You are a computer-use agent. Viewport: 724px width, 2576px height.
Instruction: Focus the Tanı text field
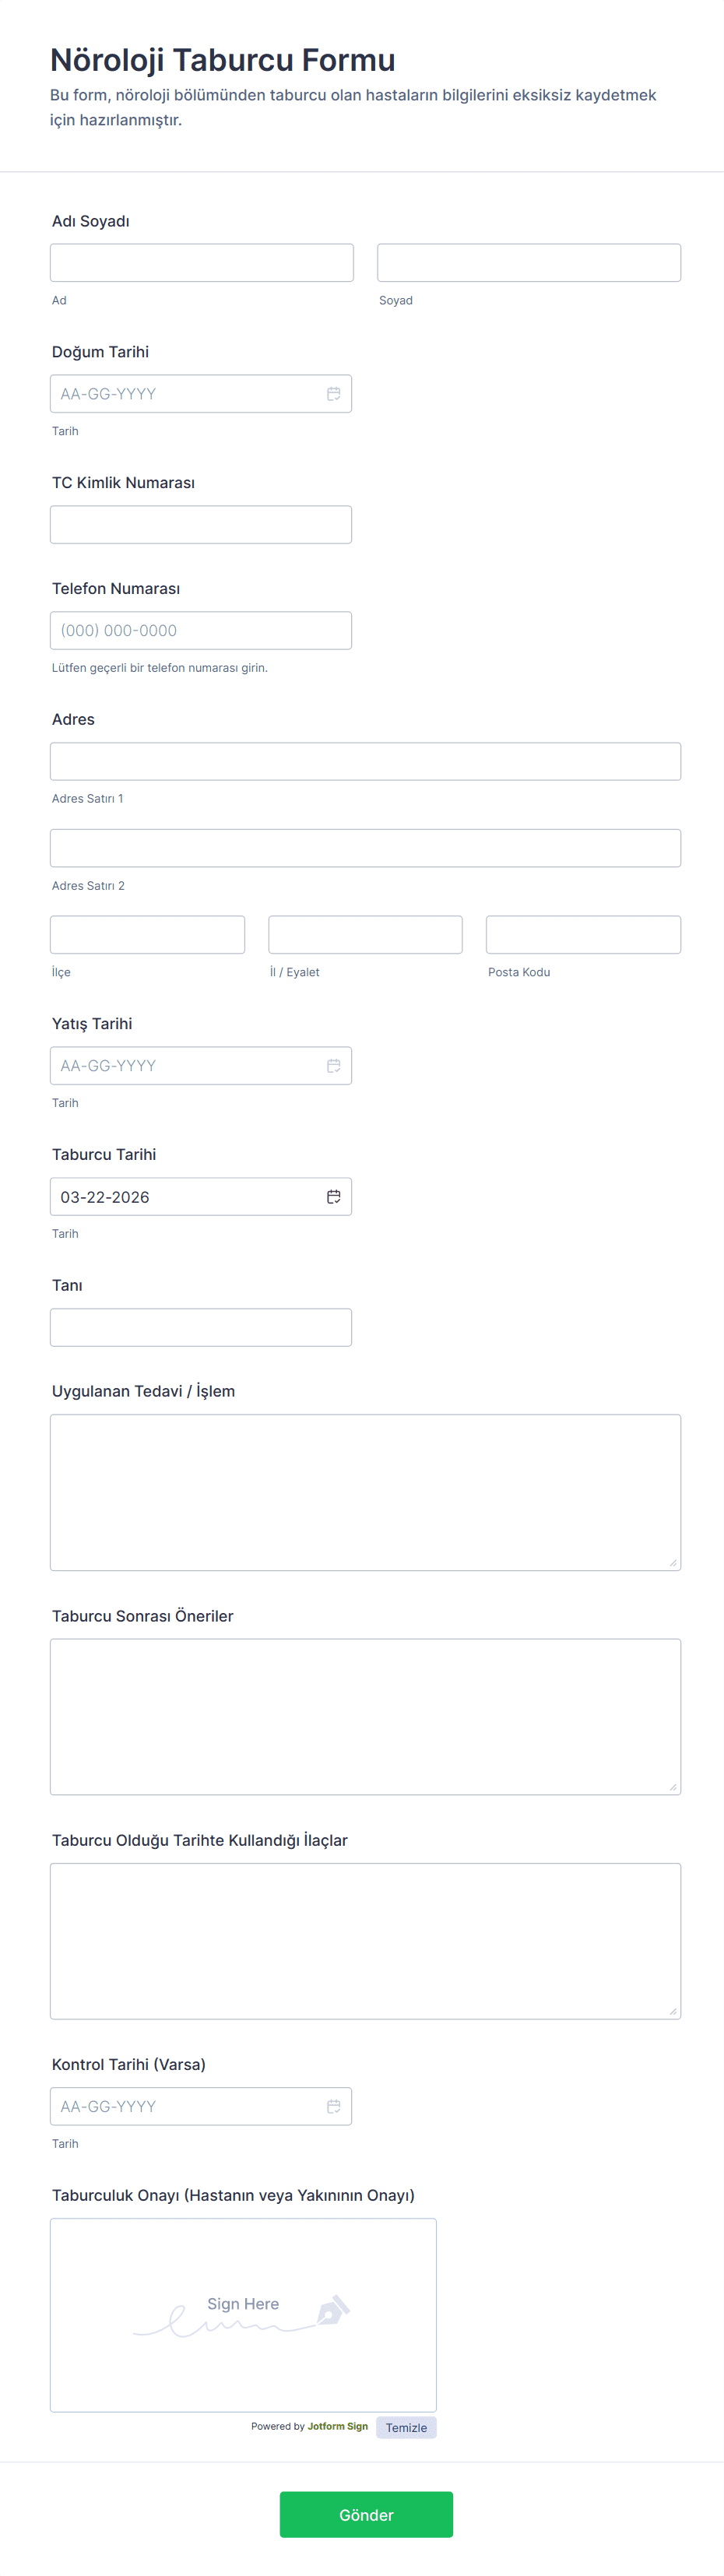pos(200,1328)
